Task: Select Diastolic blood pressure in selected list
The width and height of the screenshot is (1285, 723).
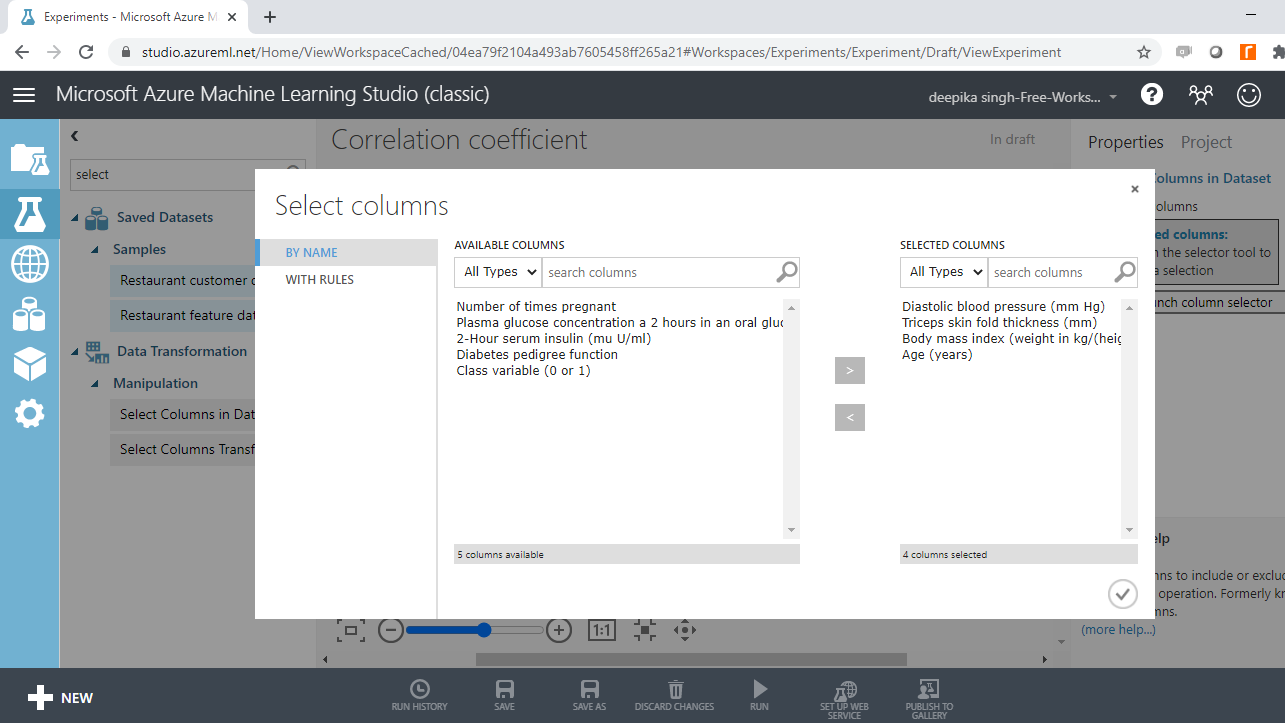Action: pyautogui.click(x=1003, y=307)
